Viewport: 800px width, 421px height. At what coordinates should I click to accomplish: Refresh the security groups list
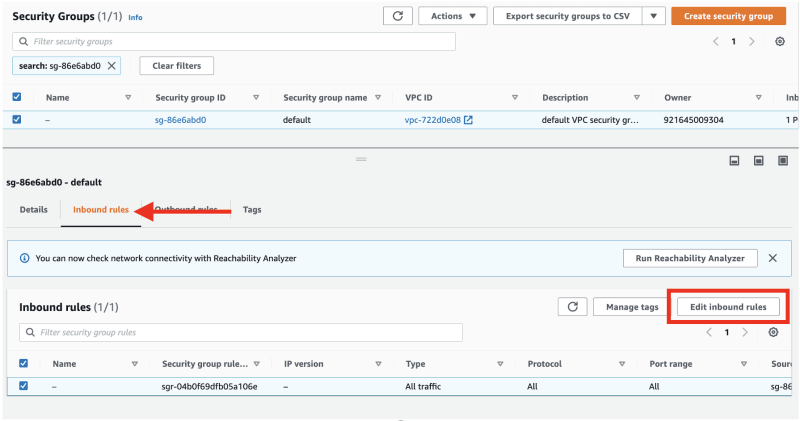pos(398,16)
